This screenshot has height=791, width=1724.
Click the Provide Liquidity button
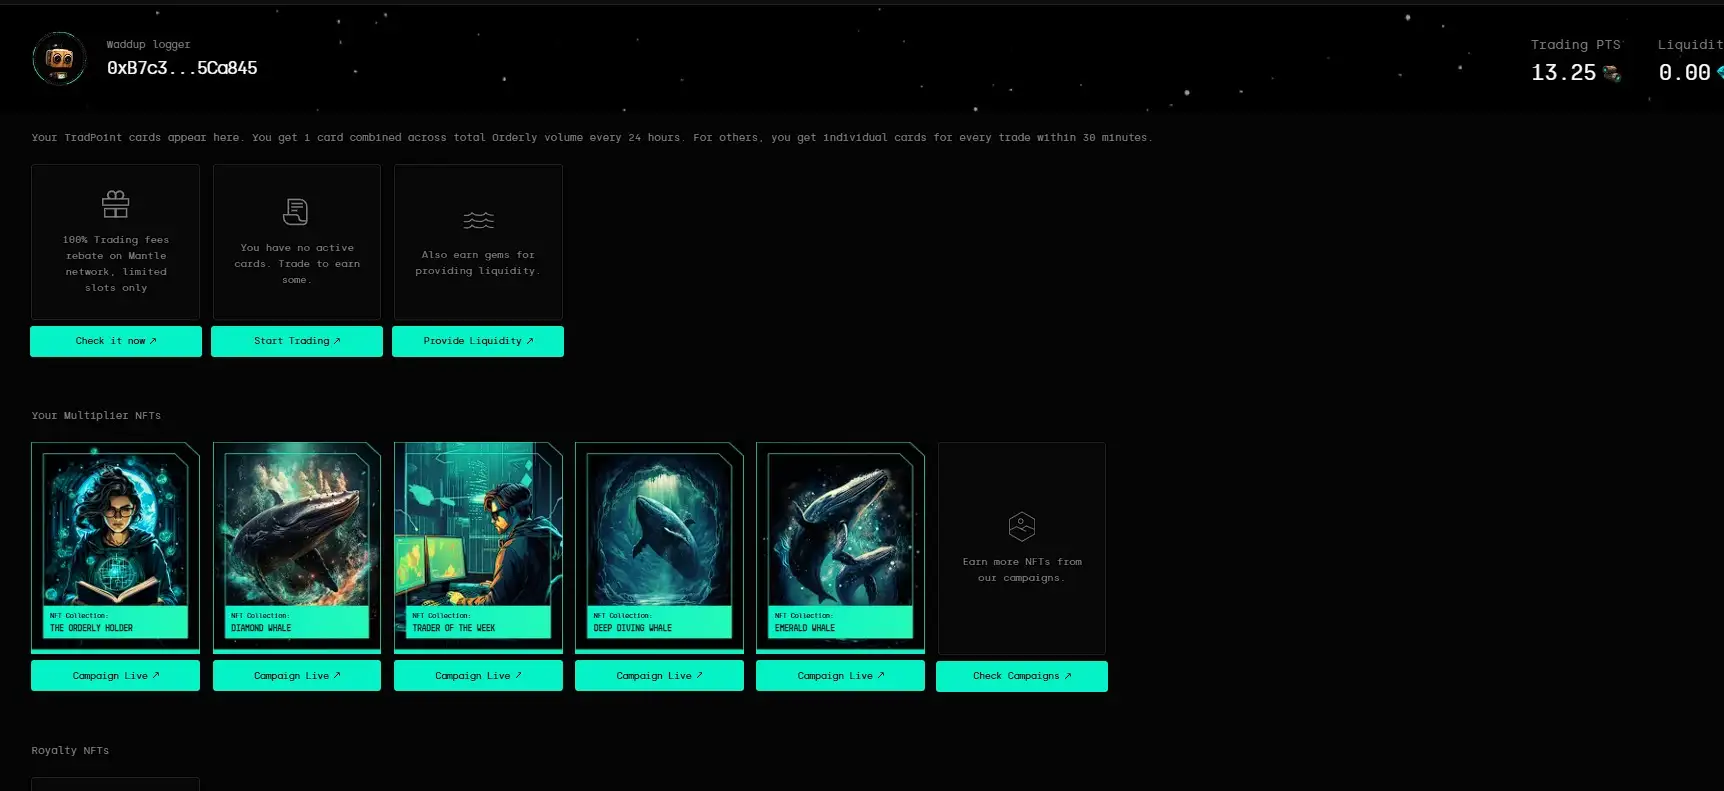pyautogui.click(x=478, y=341)
